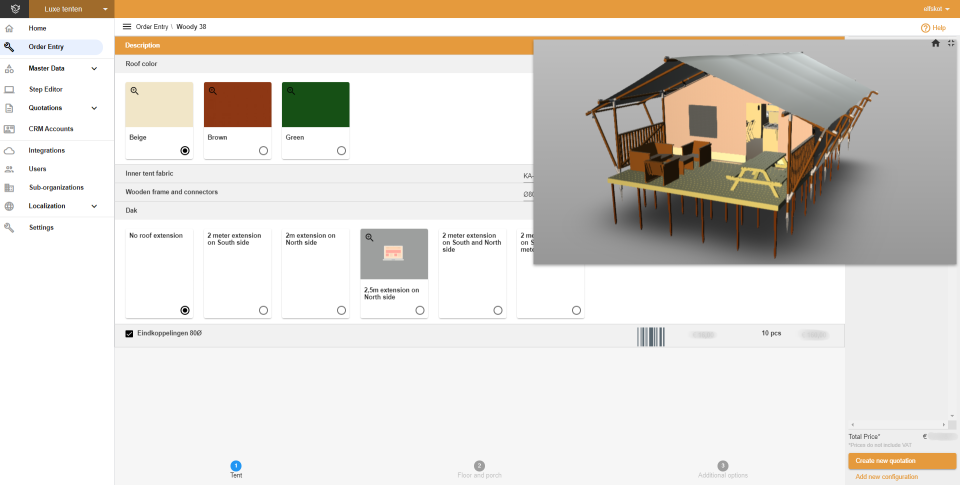Zoom the Green swatch magnifier icon
The height and width of the screenshot is (485, 960).
(x=291, y=91)
